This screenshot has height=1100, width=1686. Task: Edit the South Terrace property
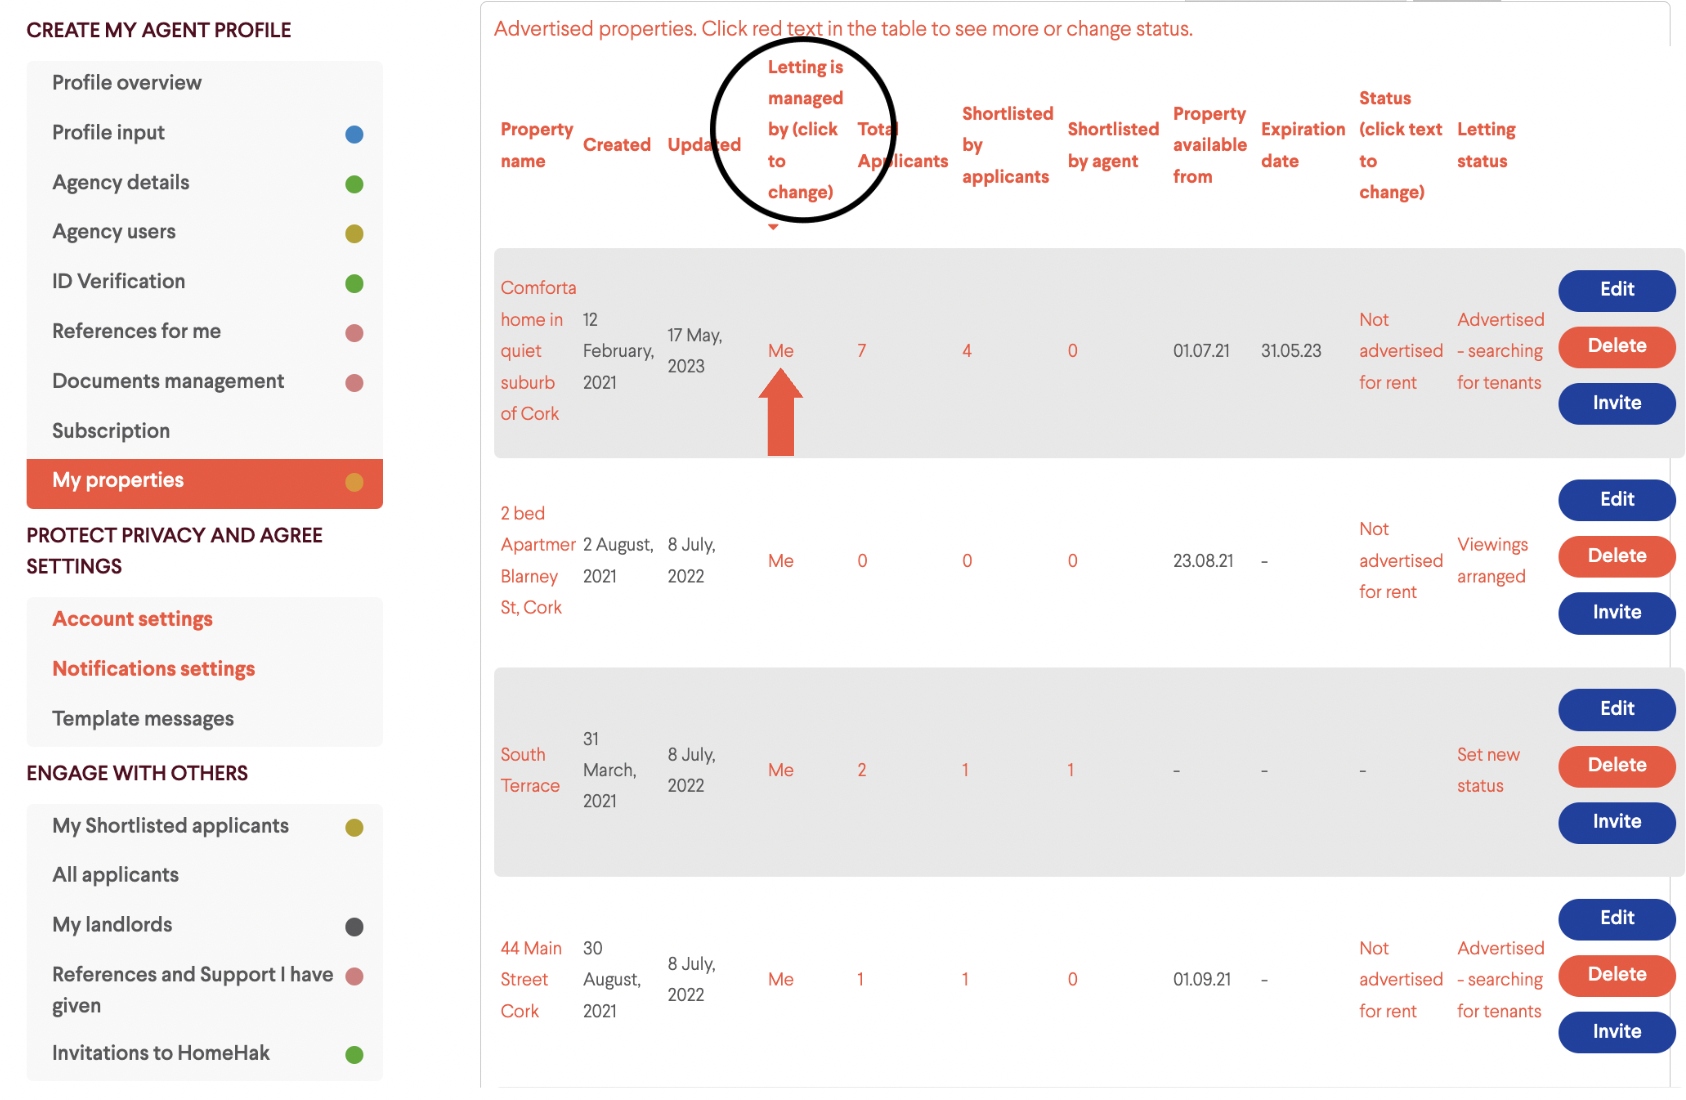pyautogui.click(x=1617, y=709)
